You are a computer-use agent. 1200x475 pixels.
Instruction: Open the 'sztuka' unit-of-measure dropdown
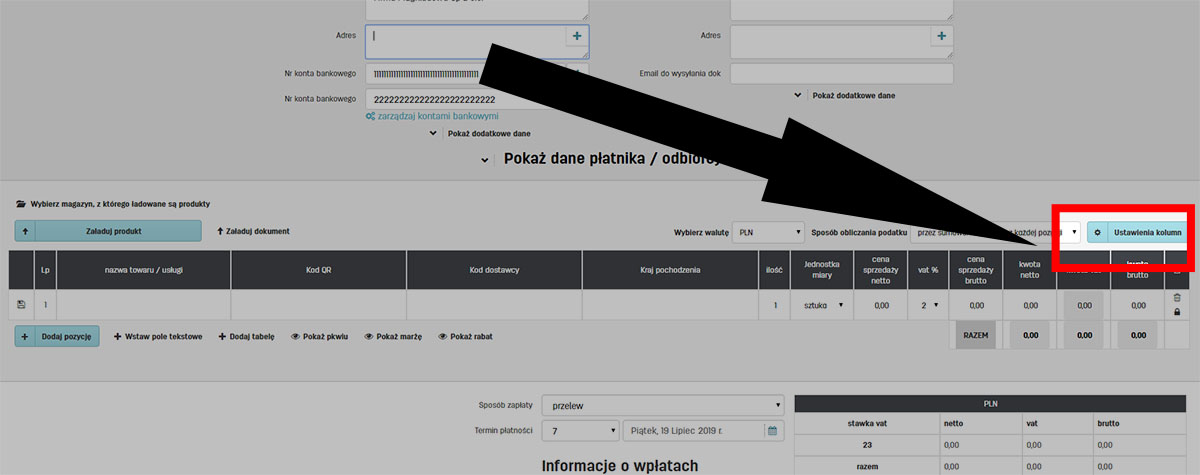[822, 305]
